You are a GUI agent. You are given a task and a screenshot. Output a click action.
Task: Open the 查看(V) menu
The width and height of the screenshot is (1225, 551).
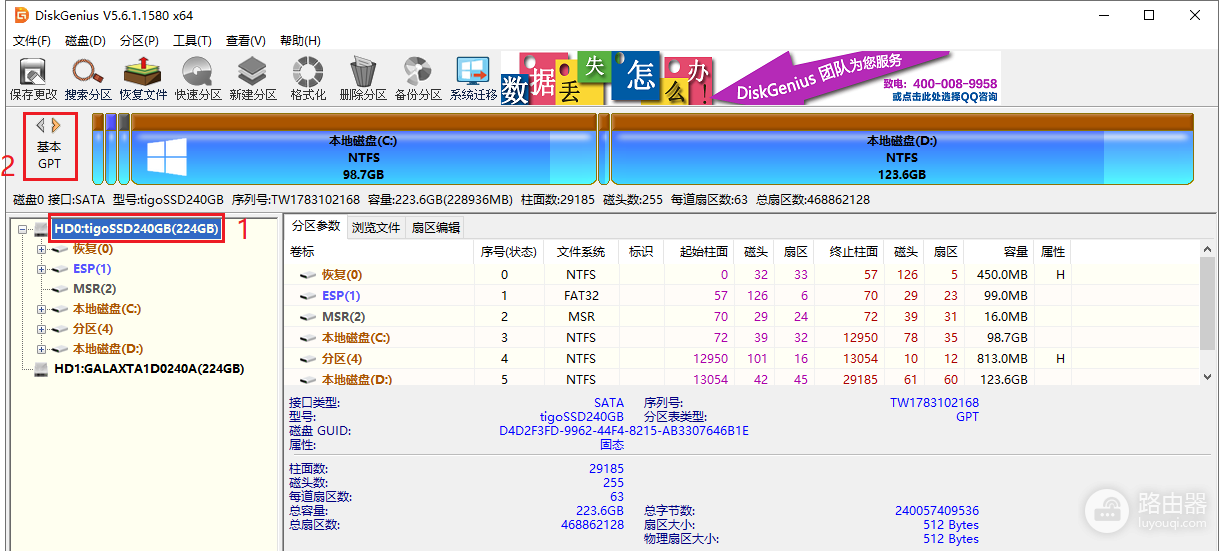[x=245, y=41]
